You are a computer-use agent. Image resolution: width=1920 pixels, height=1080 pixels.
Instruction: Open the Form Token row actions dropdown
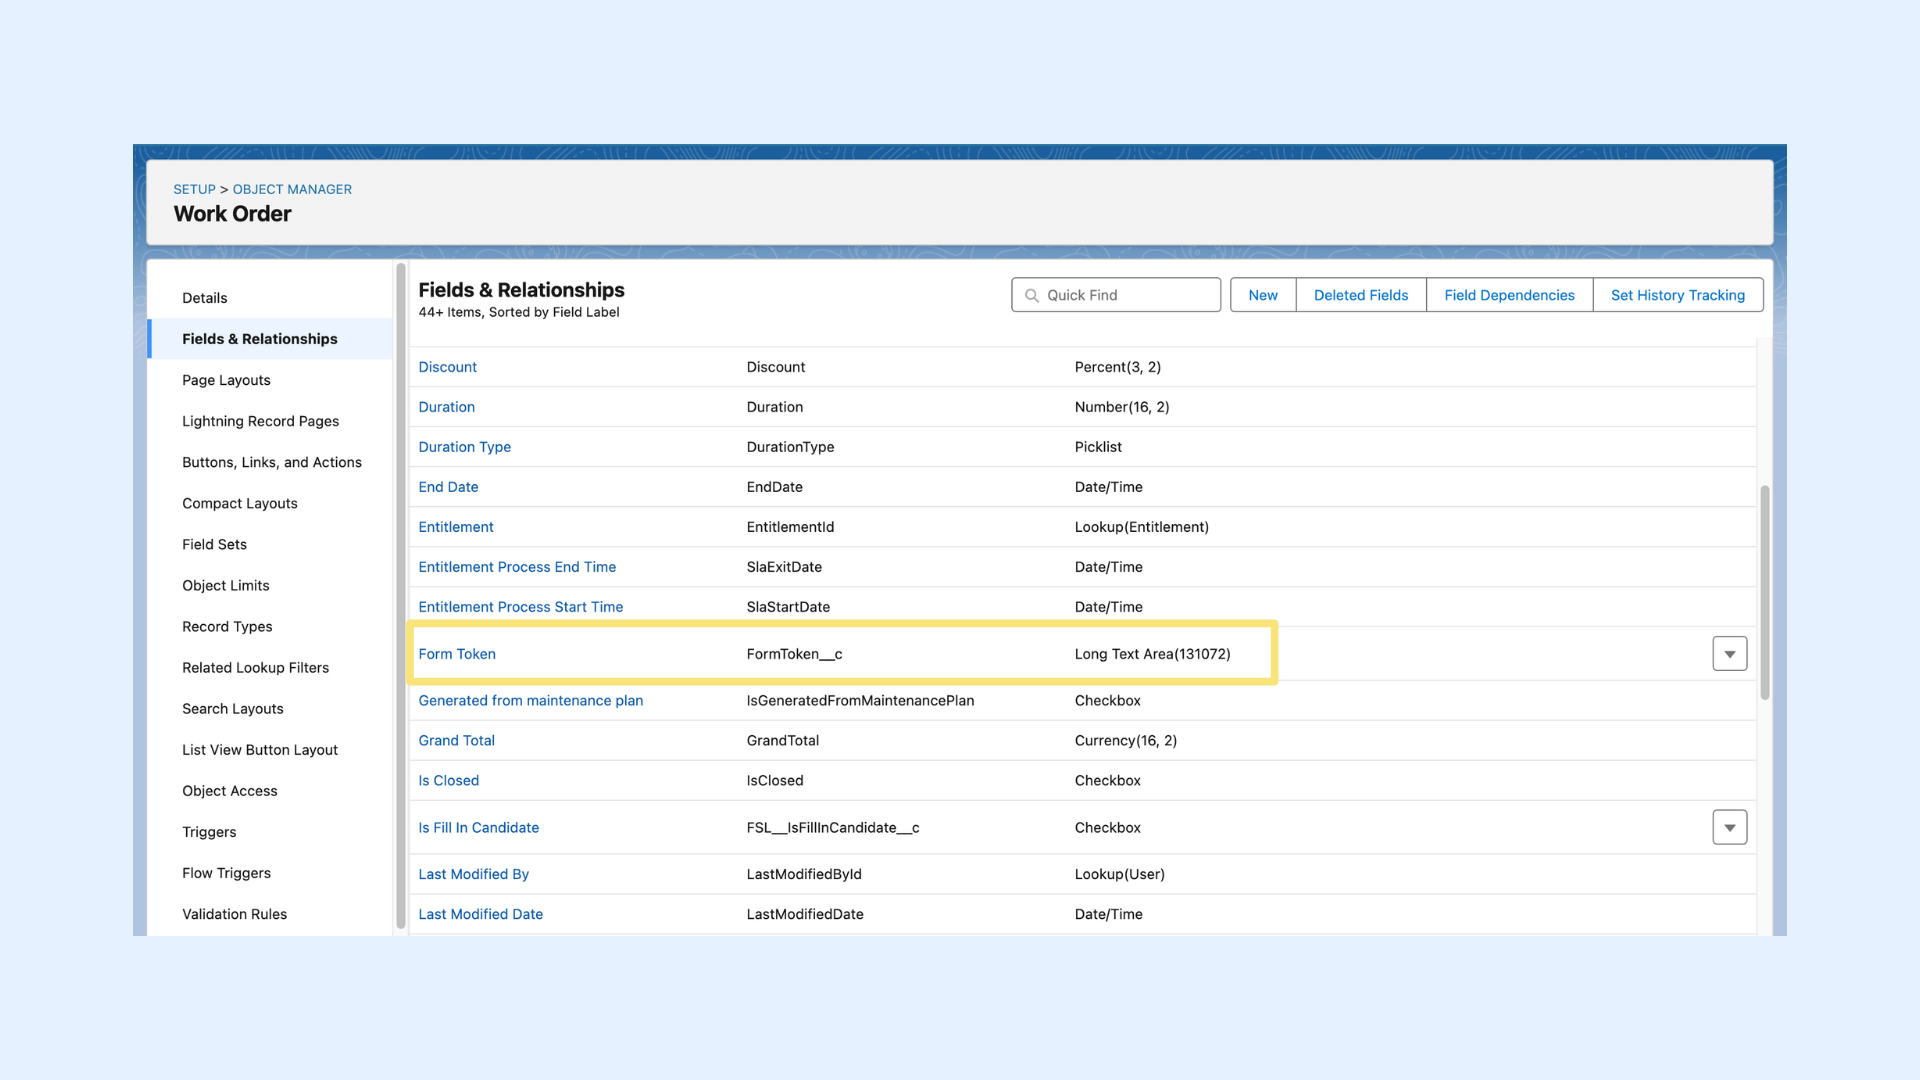pos(1729,654)
